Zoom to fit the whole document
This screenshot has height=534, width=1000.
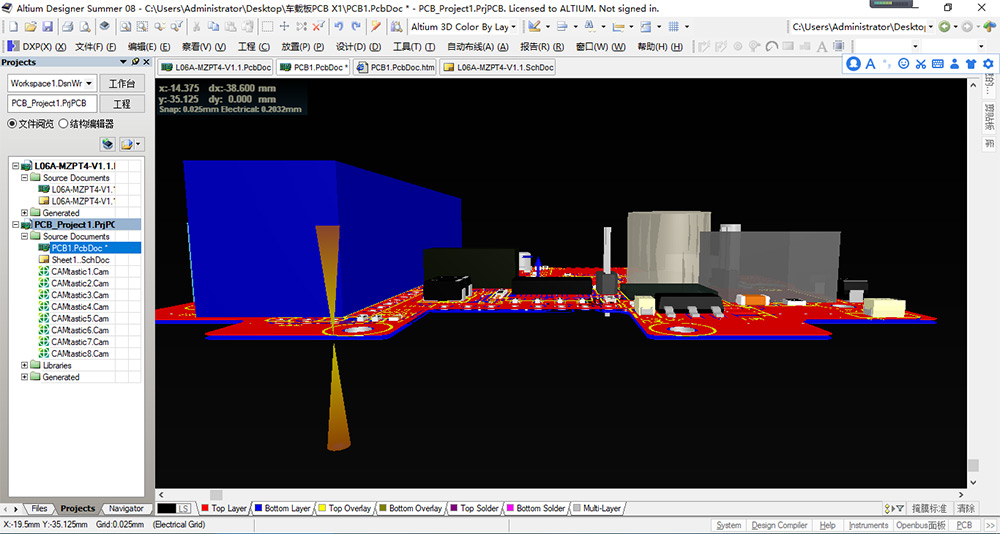[126, 27]
